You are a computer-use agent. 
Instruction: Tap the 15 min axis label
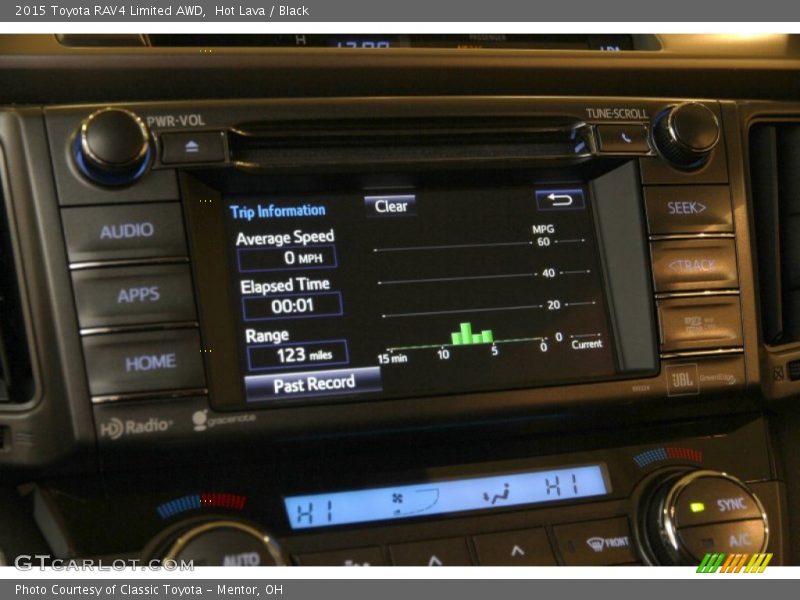[392, 358]
